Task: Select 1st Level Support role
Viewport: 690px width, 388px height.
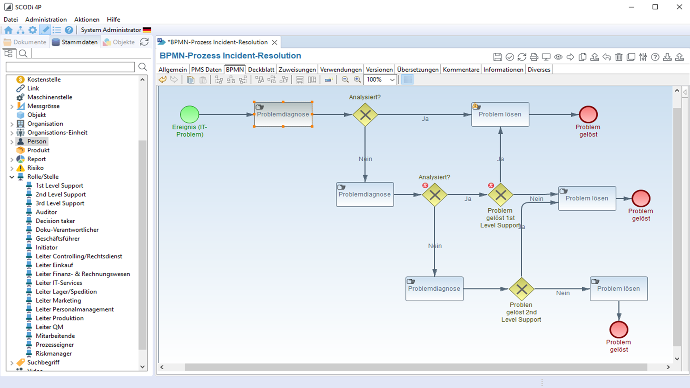Action: click(59, 186)
